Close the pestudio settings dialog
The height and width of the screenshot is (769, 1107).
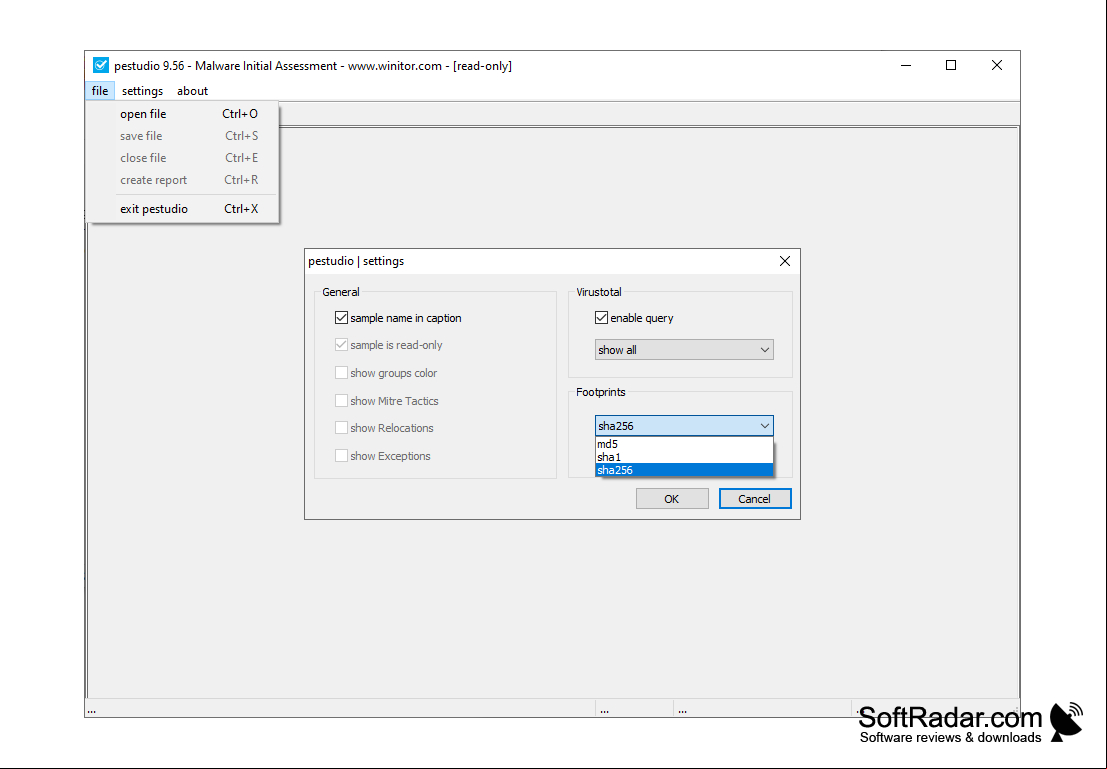(784, 261)
